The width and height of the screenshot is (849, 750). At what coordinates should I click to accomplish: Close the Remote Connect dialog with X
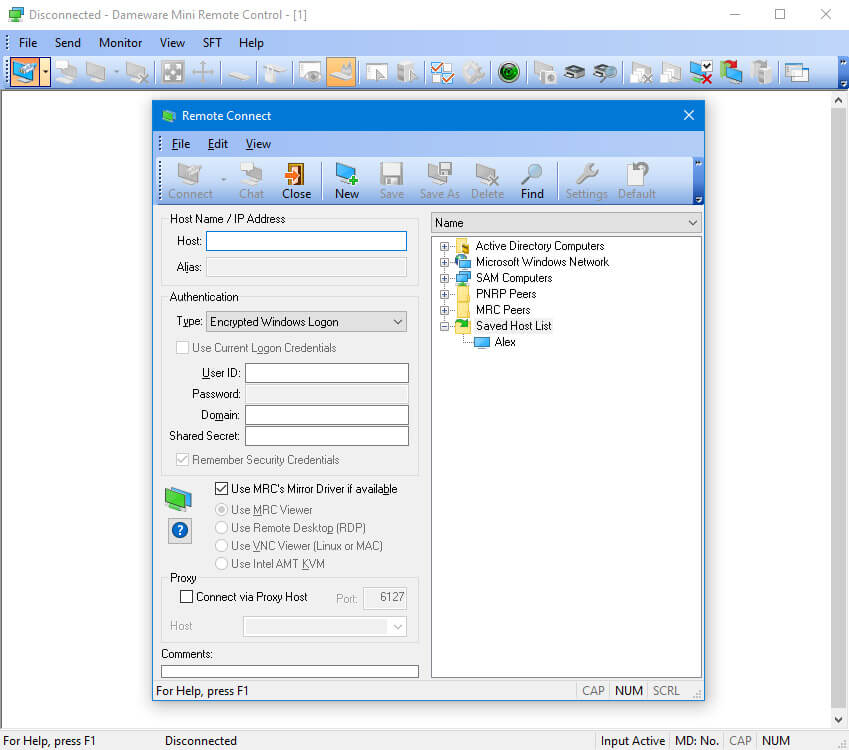689,115
